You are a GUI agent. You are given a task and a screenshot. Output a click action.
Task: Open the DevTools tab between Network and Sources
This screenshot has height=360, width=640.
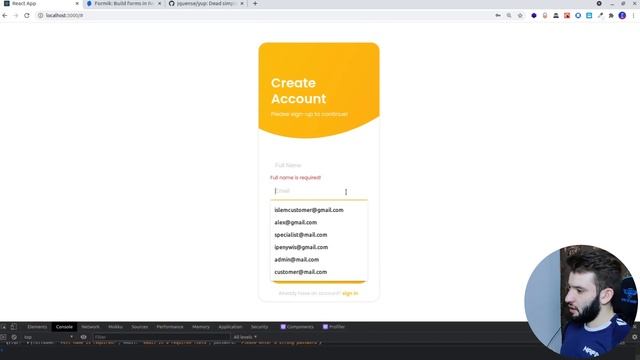[115, 327]
